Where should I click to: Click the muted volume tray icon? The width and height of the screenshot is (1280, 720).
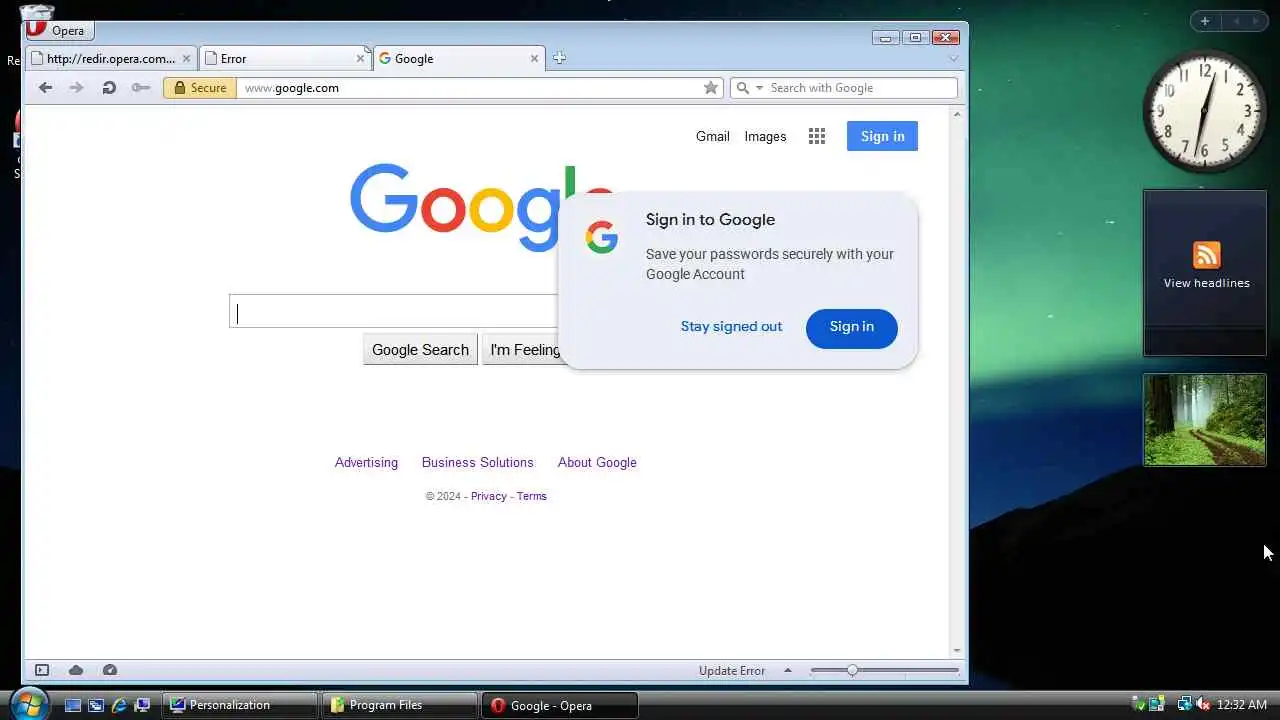[1202, 704]
